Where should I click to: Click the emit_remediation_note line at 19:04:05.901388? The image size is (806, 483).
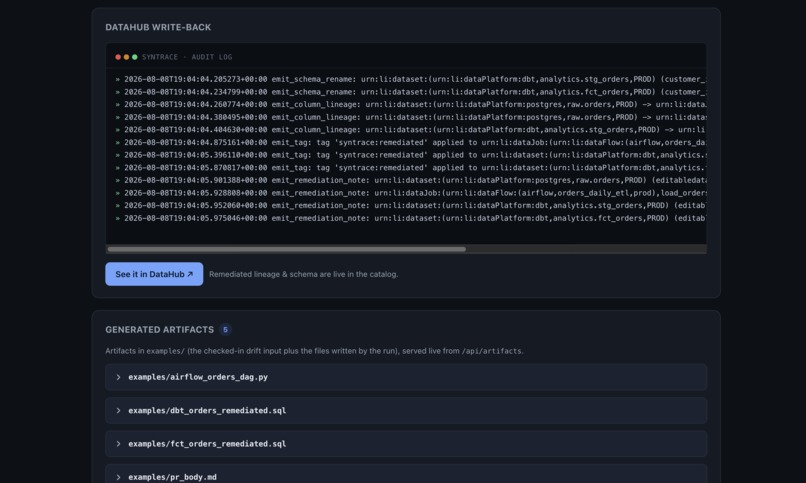411,180
